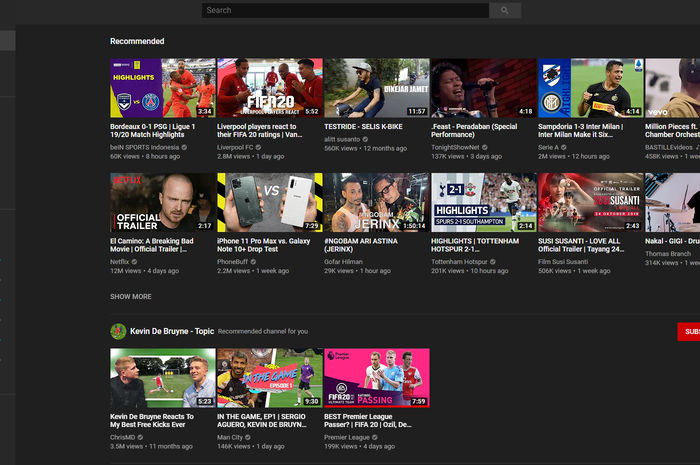700x465 pixels.
Task: Click the search magnifier button
Action: tap(505, 10)
